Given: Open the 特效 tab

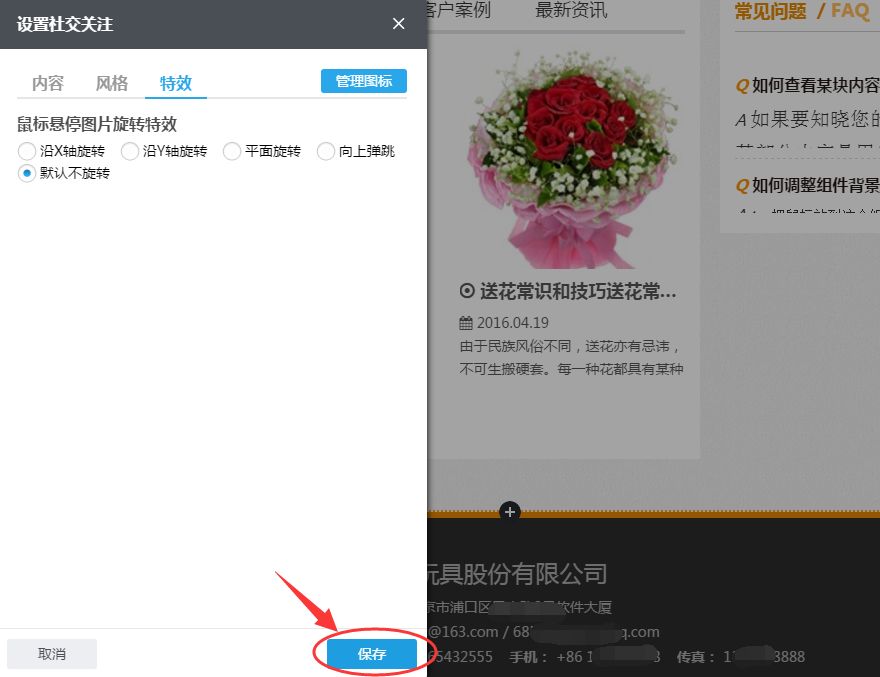Looking at the screenshot, I should (175, 84).
